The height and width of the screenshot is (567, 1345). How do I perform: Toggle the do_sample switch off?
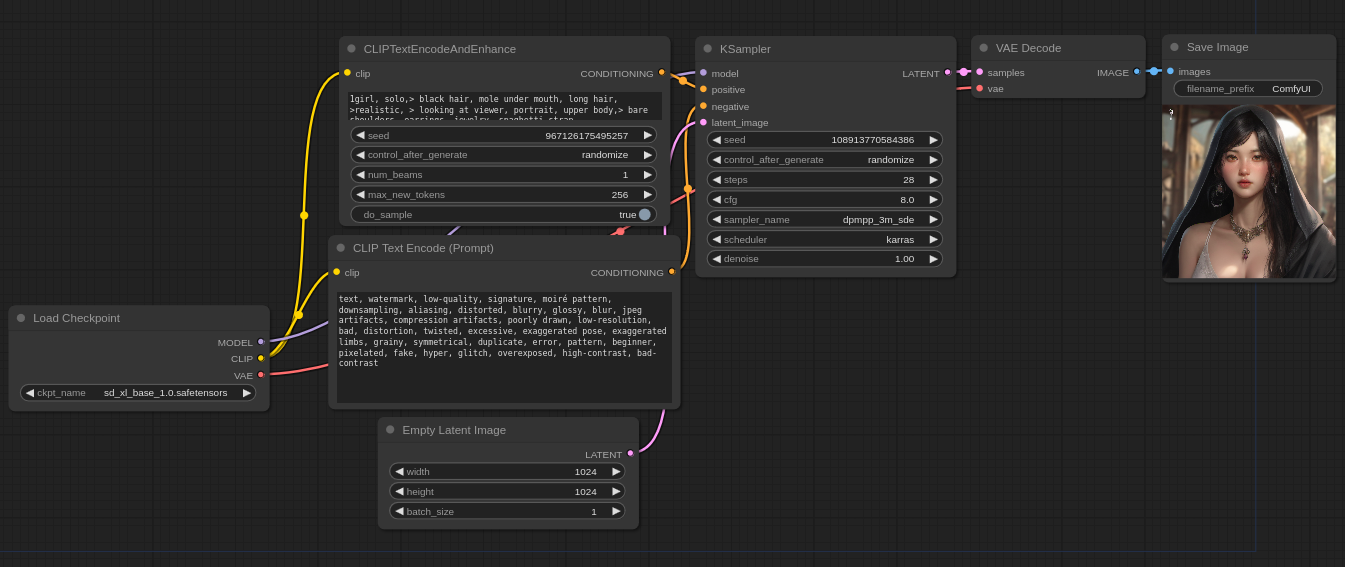coord(644,214)
